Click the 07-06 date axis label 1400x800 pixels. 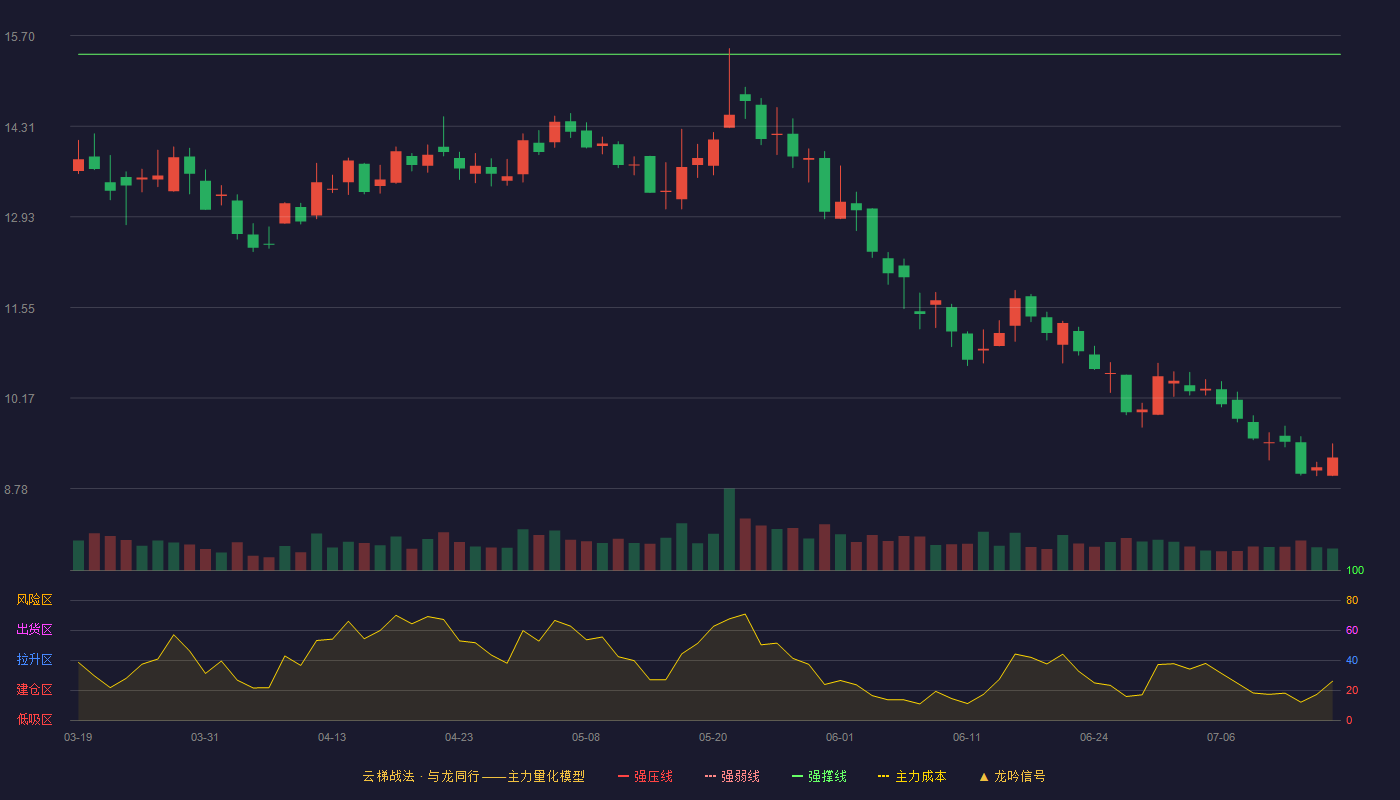(x=1221, y=737)
